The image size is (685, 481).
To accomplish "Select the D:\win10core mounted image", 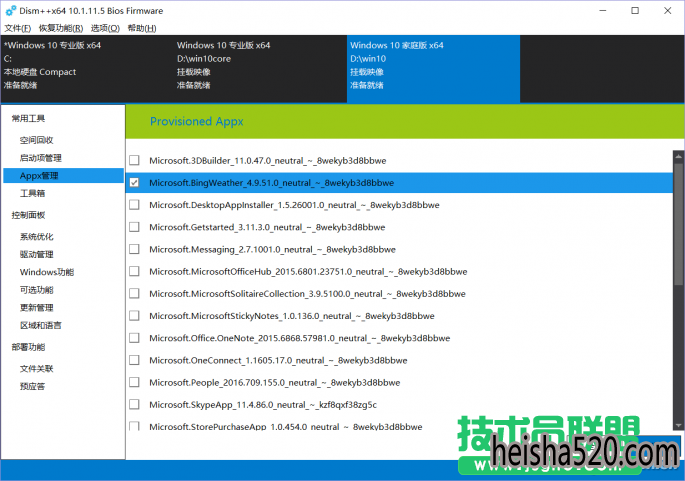I will 260,69.
